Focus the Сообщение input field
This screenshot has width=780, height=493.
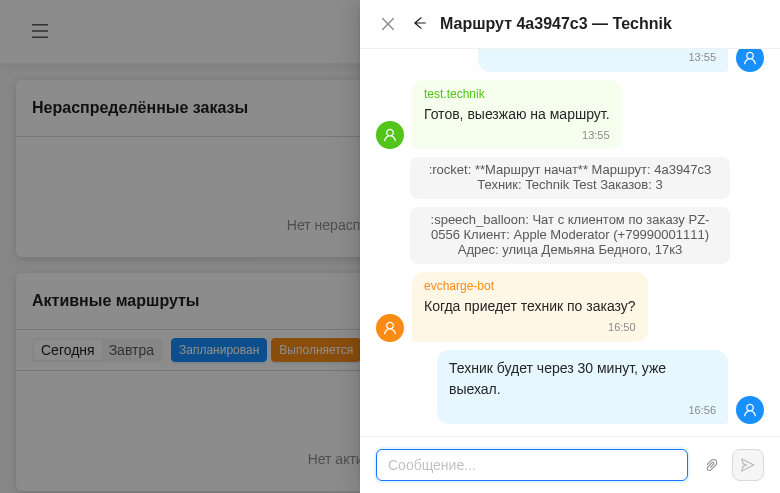[x=532, y=465]
